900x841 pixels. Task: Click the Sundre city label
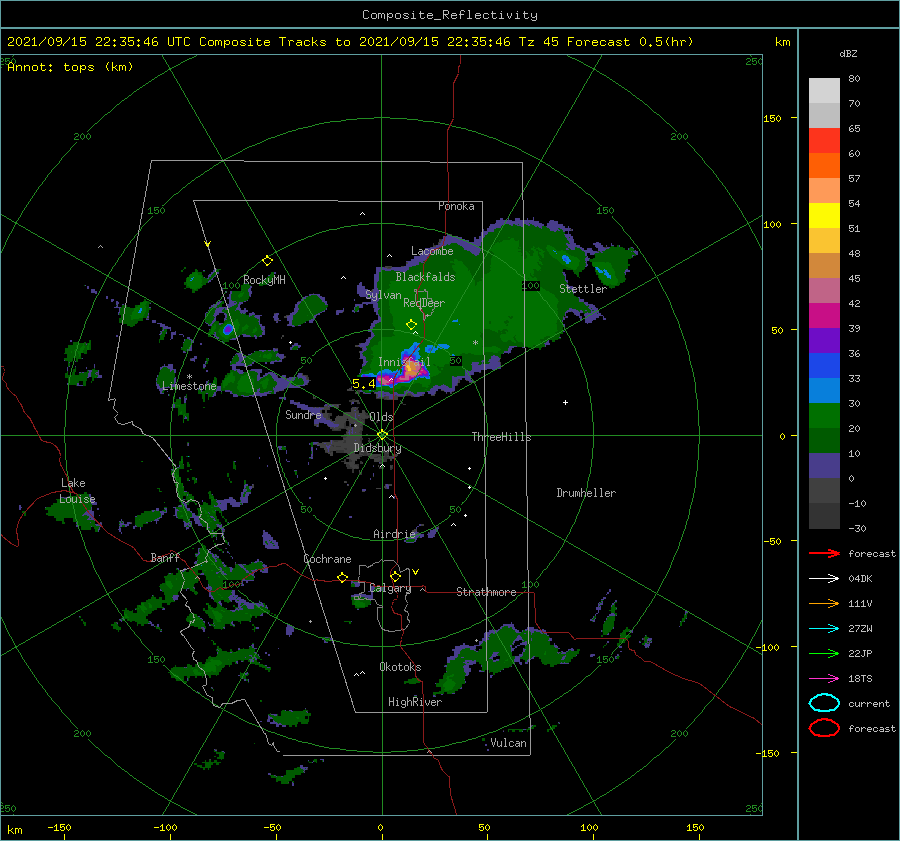[x=303, y=415]
